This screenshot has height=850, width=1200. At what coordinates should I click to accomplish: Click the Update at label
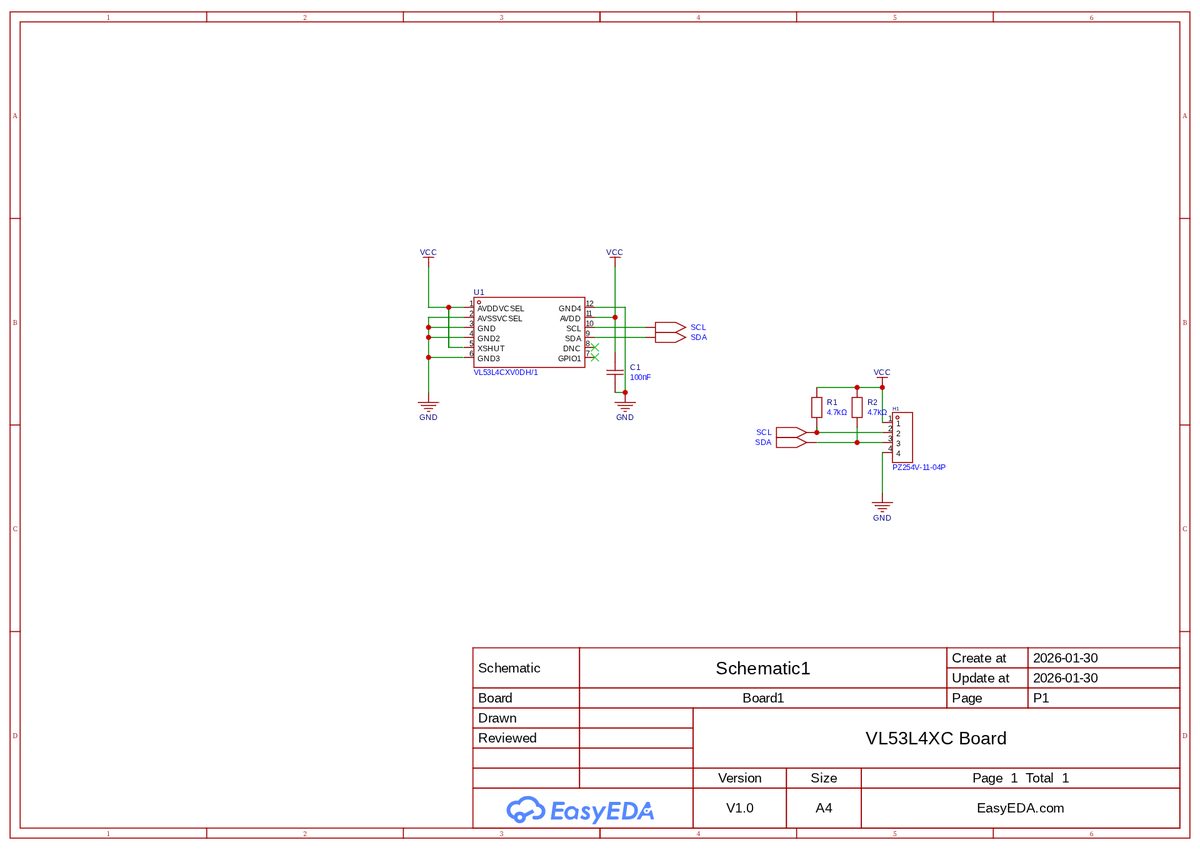pos(981,678)
